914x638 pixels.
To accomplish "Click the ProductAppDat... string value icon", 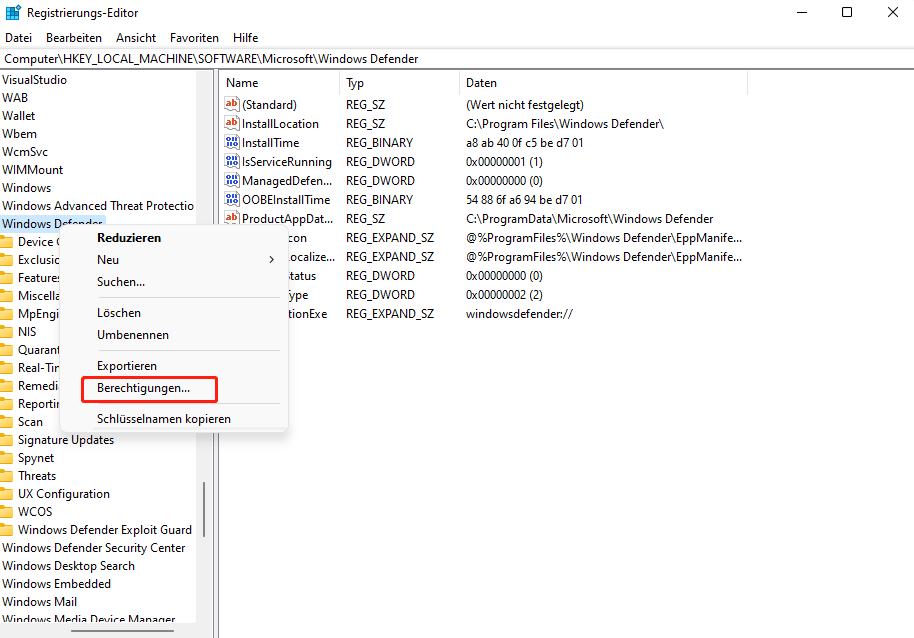I will pos(232,218).
